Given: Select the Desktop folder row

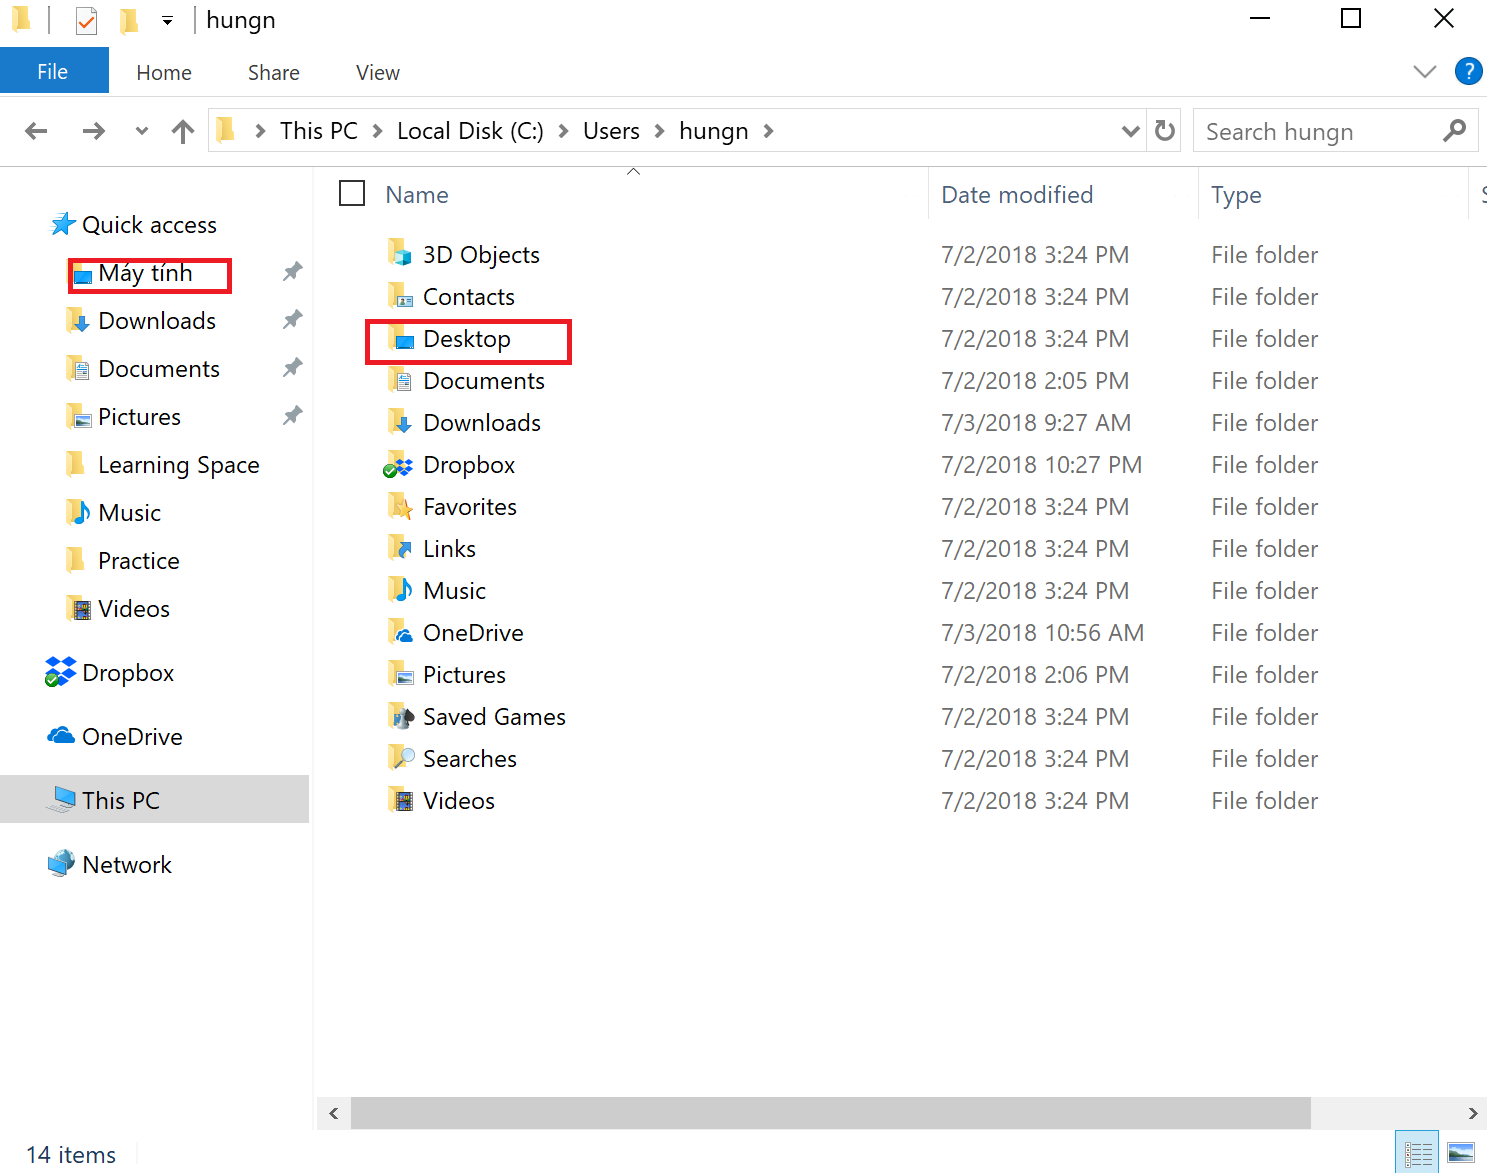Looking at the screenshot, I should pos(468,339).
